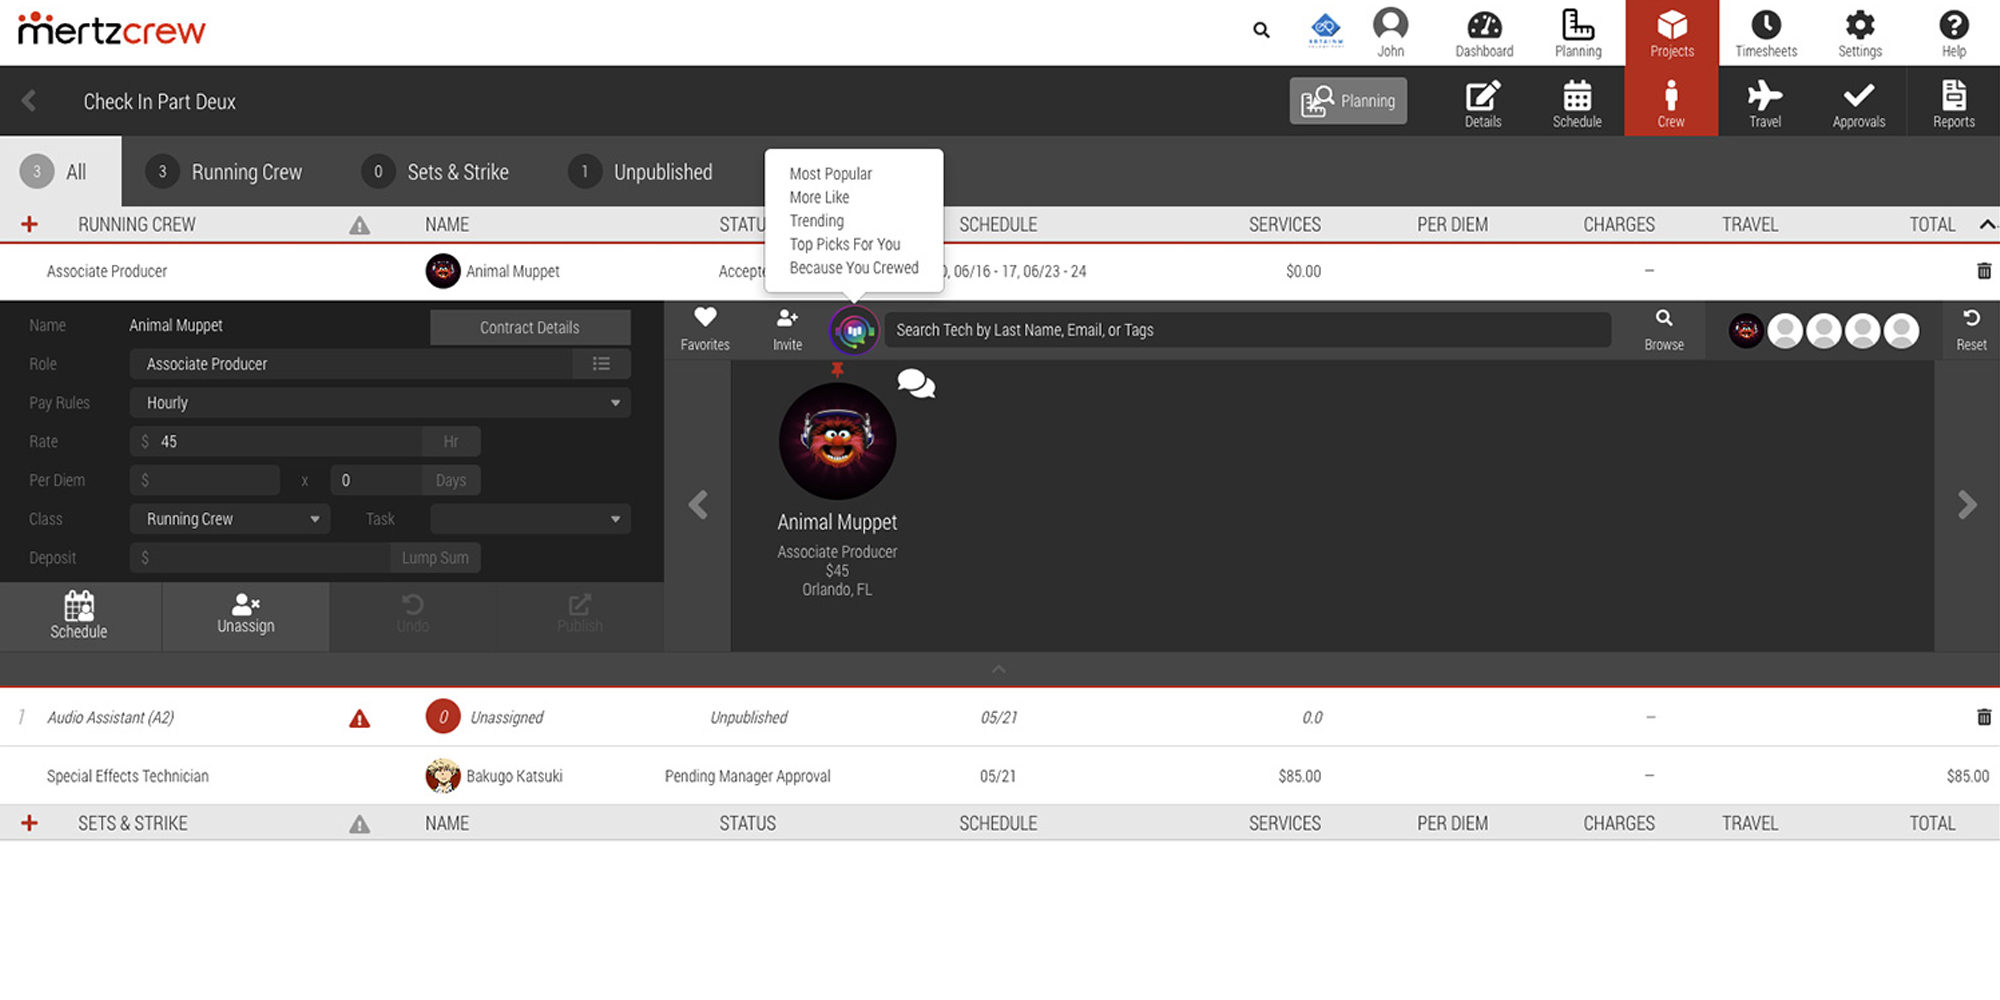Go to next tech with right chevron
Viewport: 2000px width, 1000px height.
[1967, 505]
